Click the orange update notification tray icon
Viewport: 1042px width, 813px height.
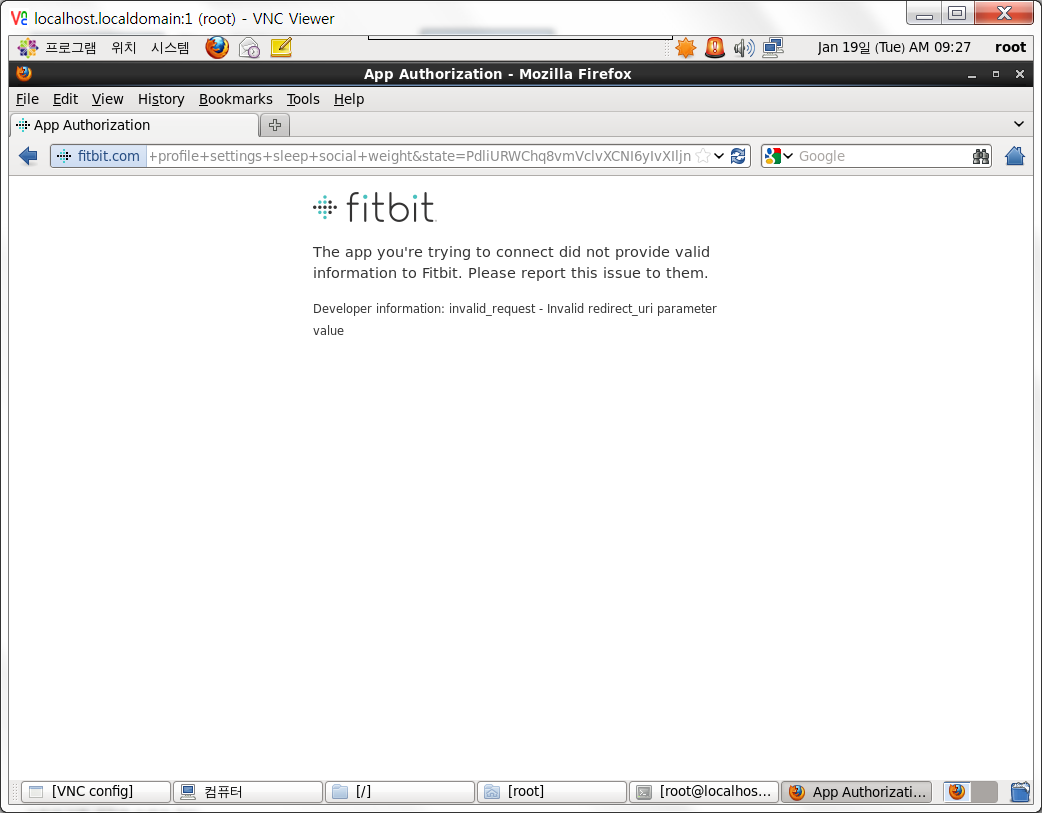[x=685, y=48]
